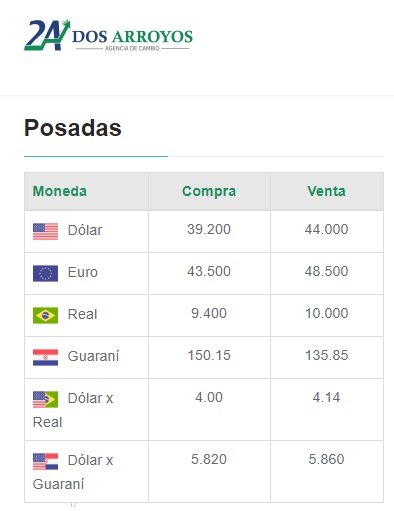
Task: Click the Guaraní currency label
Action: click(93, 356)
